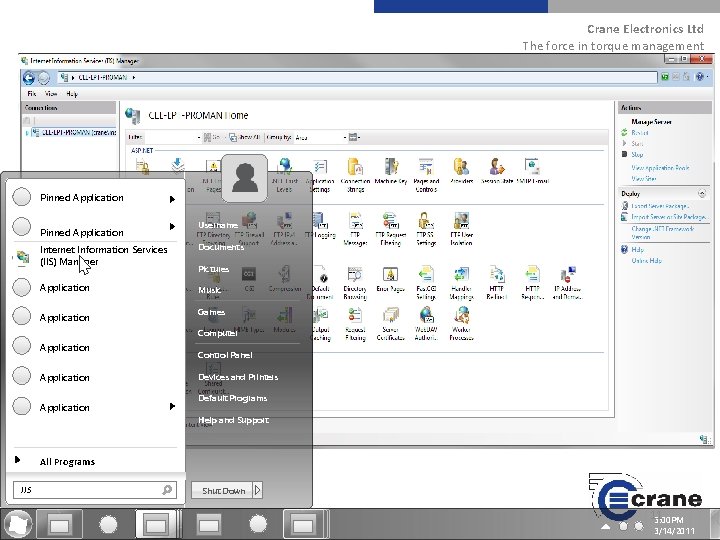Launch Internet Information Services (IIS) Manager entry

coord(95,256)
